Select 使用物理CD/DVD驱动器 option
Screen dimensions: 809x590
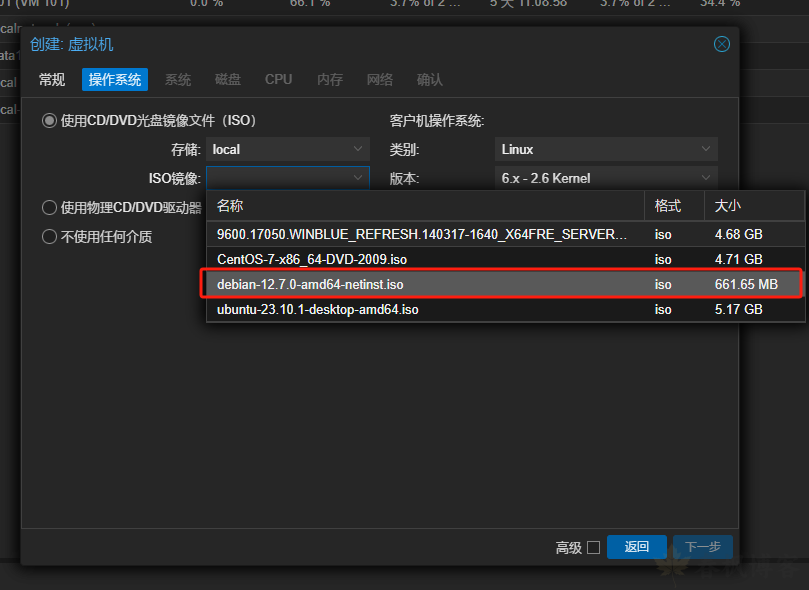(49, 208)
